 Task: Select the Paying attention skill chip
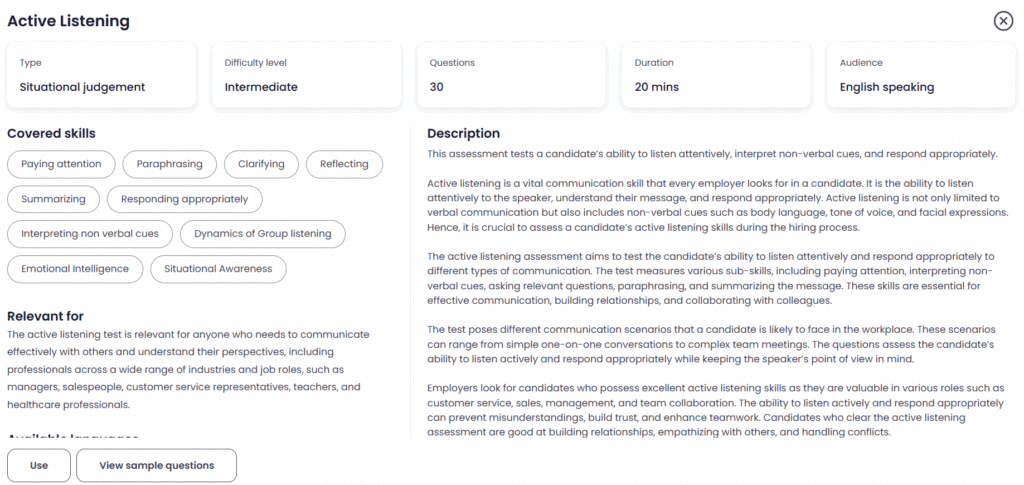pyautogui.click(x=61, y=164)
